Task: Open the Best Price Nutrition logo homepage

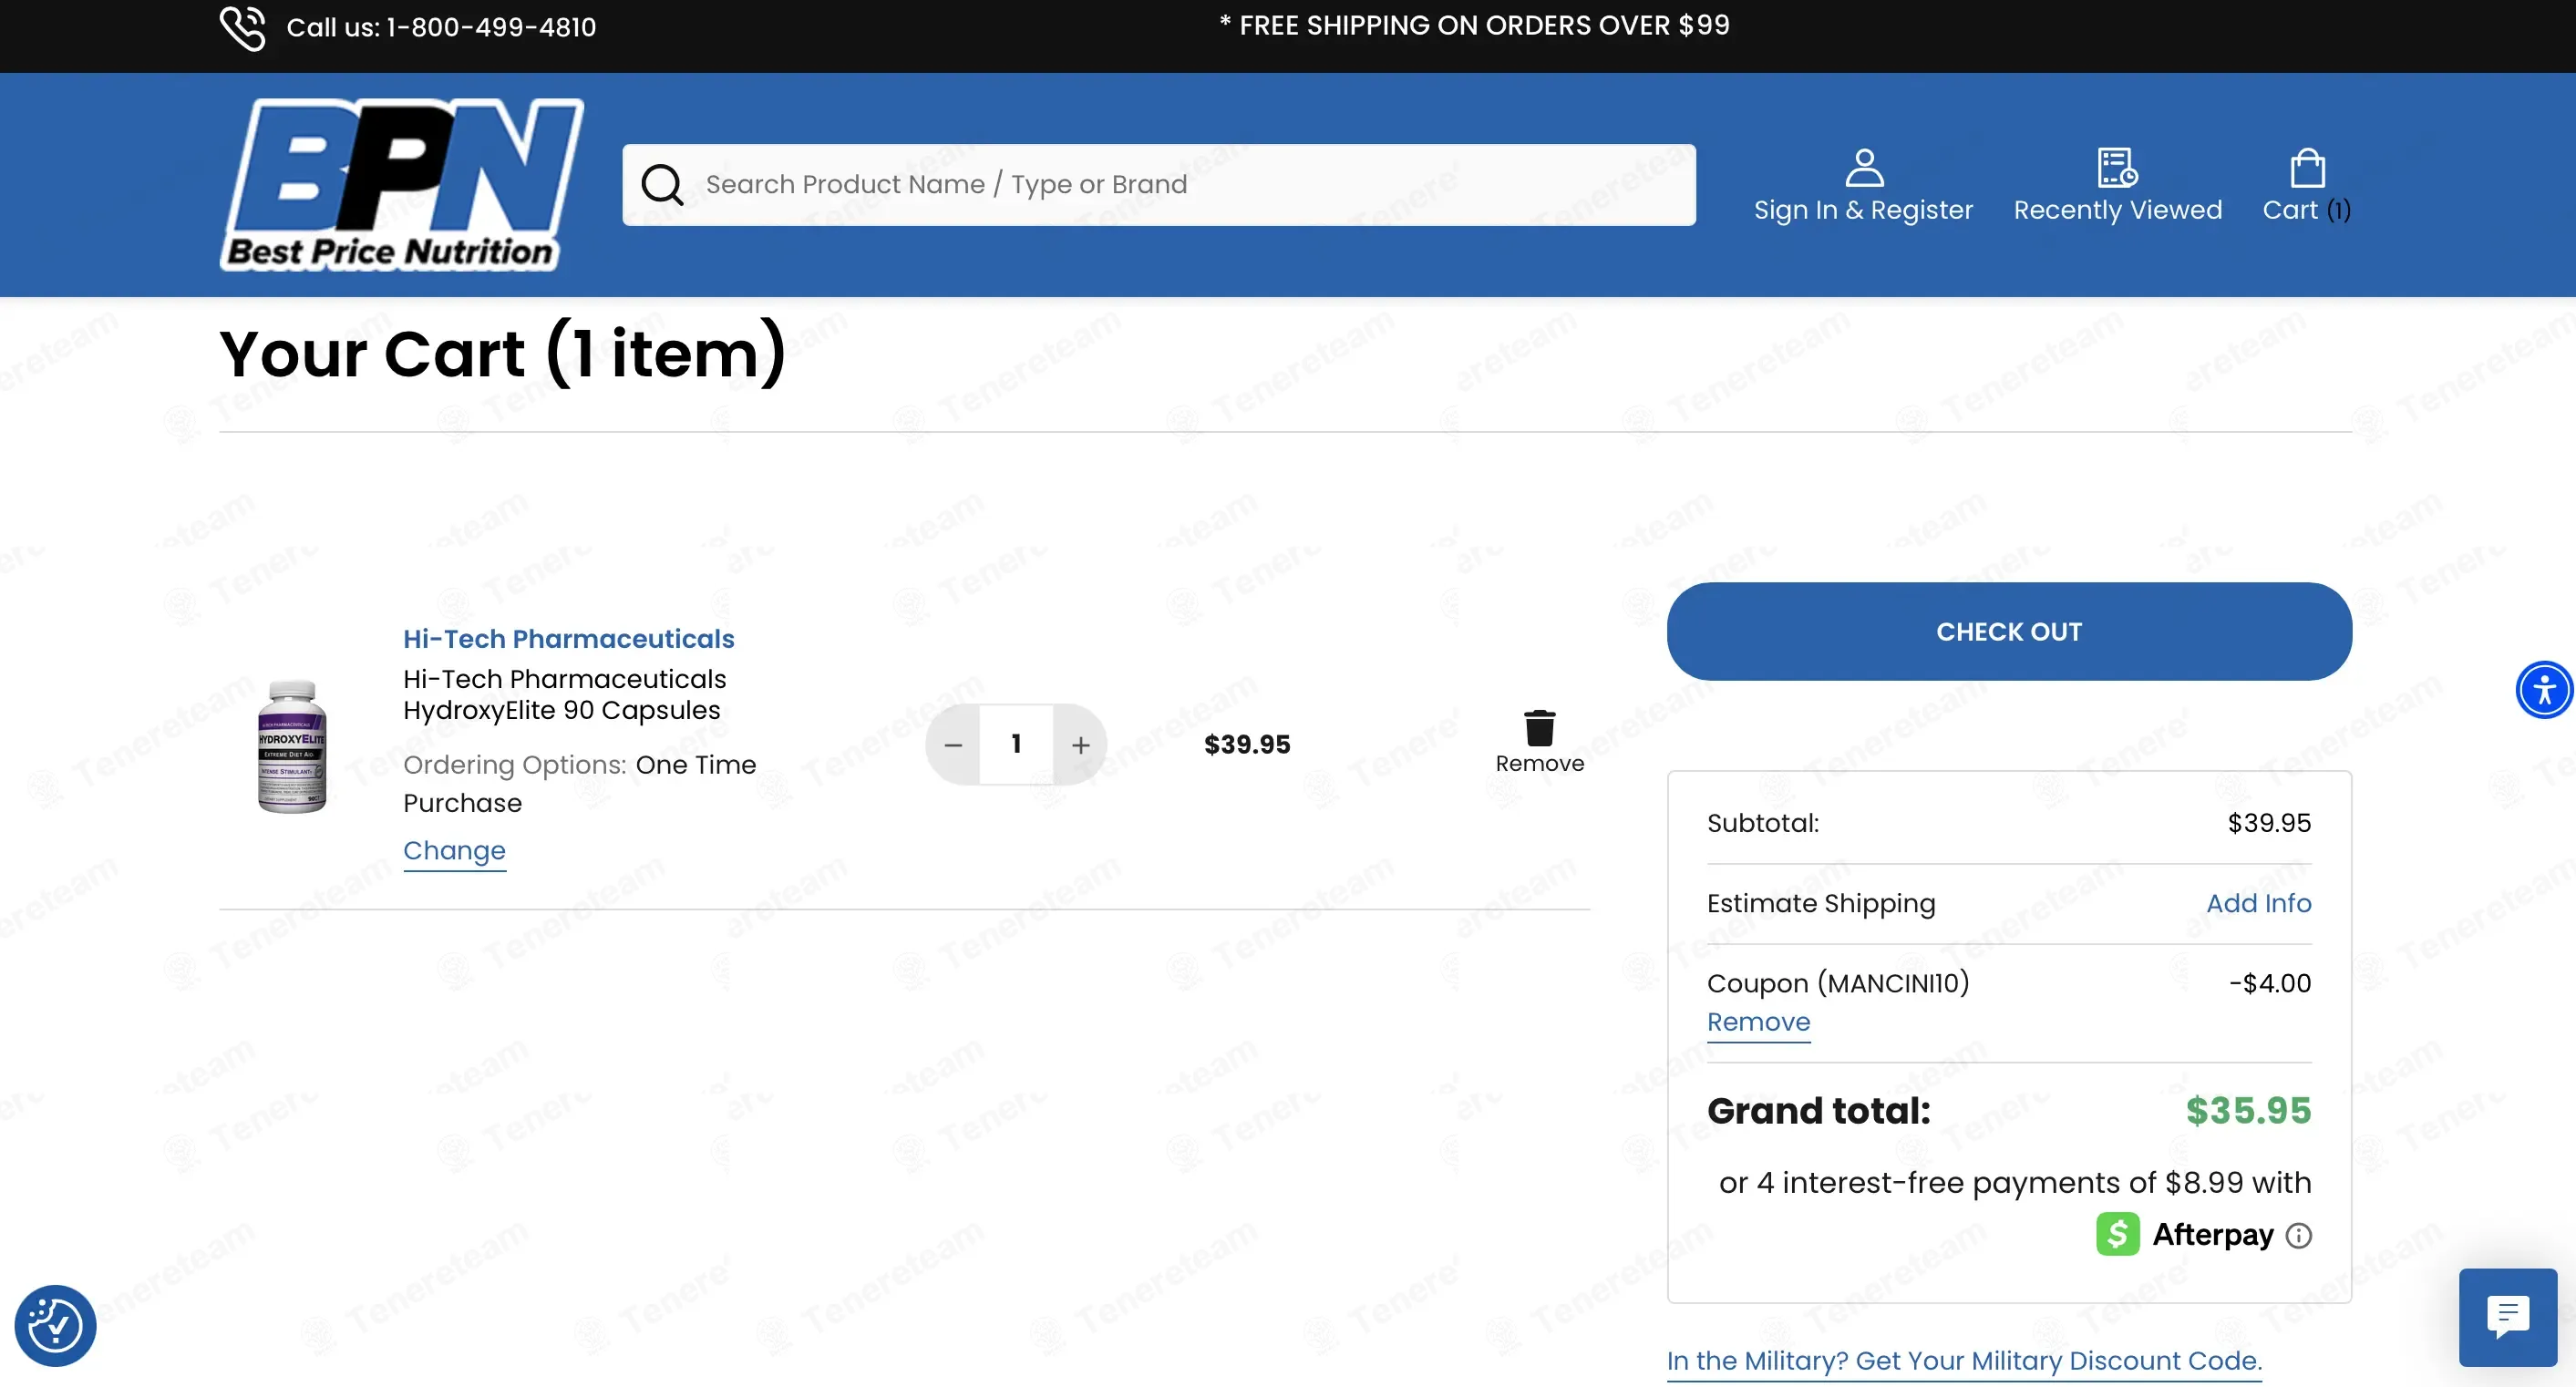Action: point(402,184)
